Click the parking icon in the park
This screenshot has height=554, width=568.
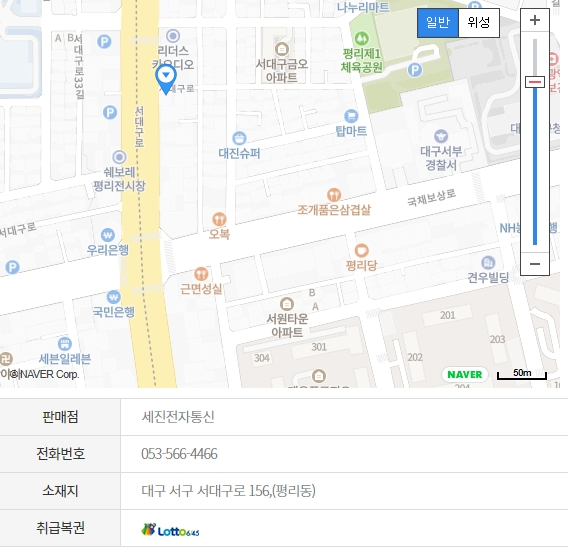tap(415, 70)
